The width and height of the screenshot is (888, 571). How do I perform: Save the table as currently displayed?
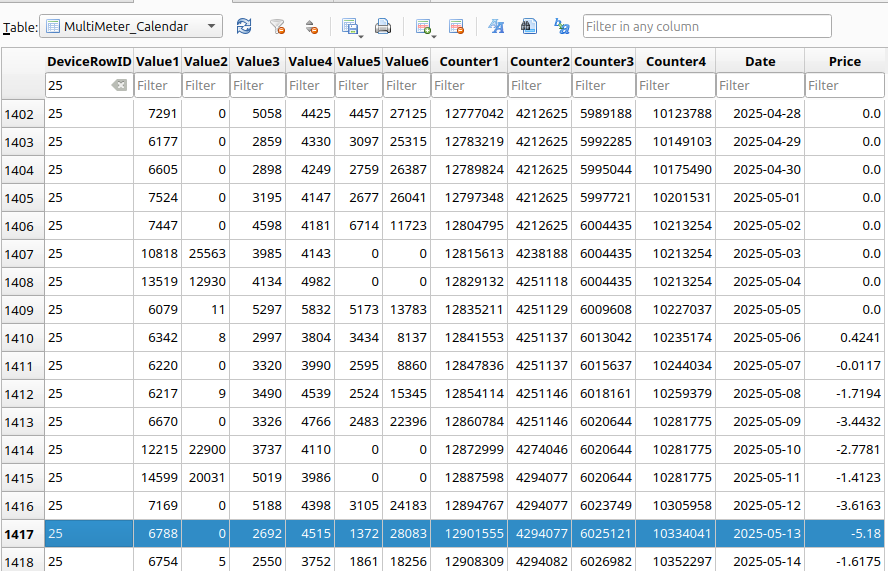[349, 26]
